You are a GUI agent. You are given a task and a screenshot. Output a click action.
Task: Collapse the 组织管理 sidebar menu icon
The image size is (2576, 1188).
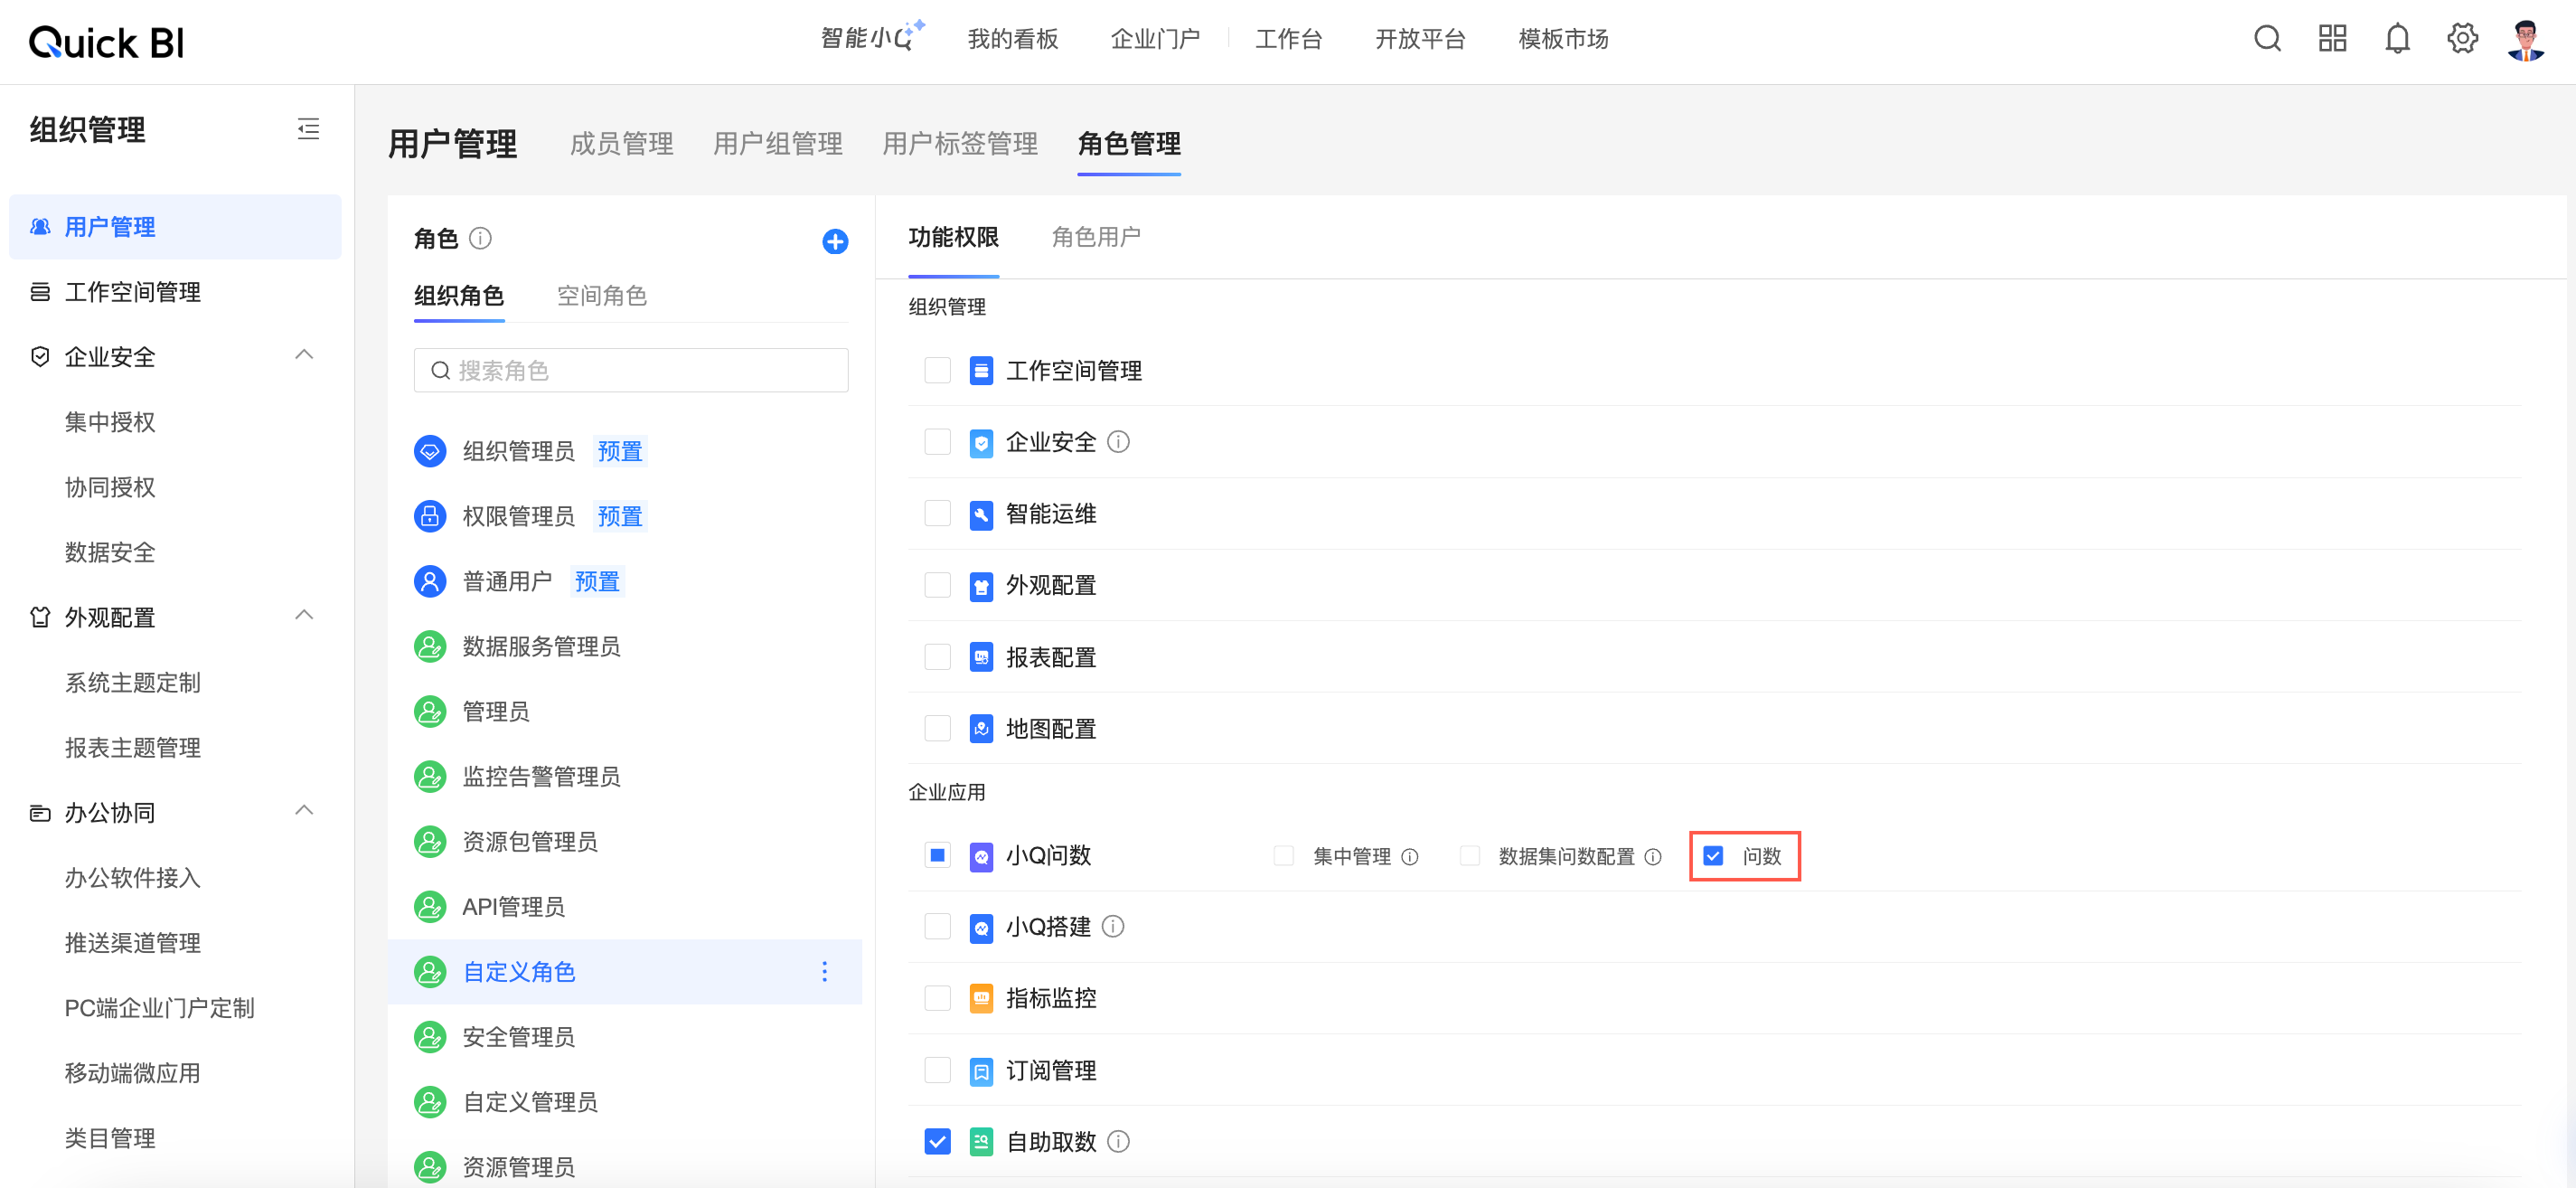(308, 129)
